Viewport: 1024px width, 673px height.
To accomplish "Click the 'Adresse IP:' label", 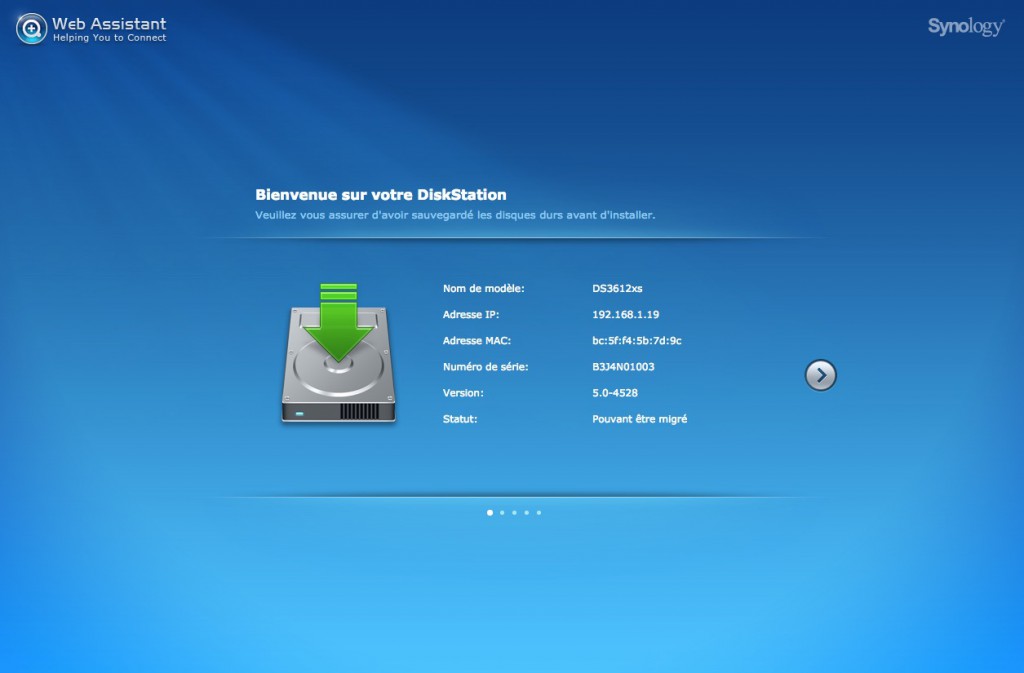I will point(471,315).
